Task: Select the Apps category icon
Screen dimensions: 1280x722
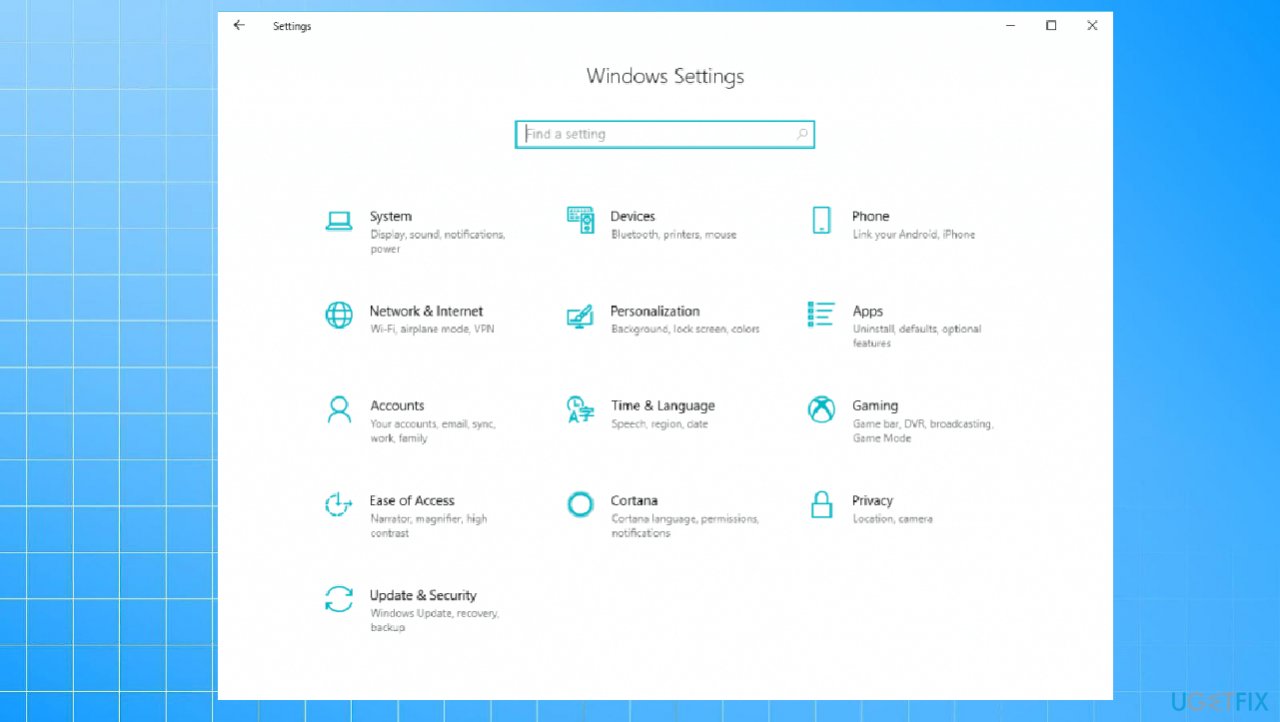Action: pyautogui.click(x=820, y=315)
